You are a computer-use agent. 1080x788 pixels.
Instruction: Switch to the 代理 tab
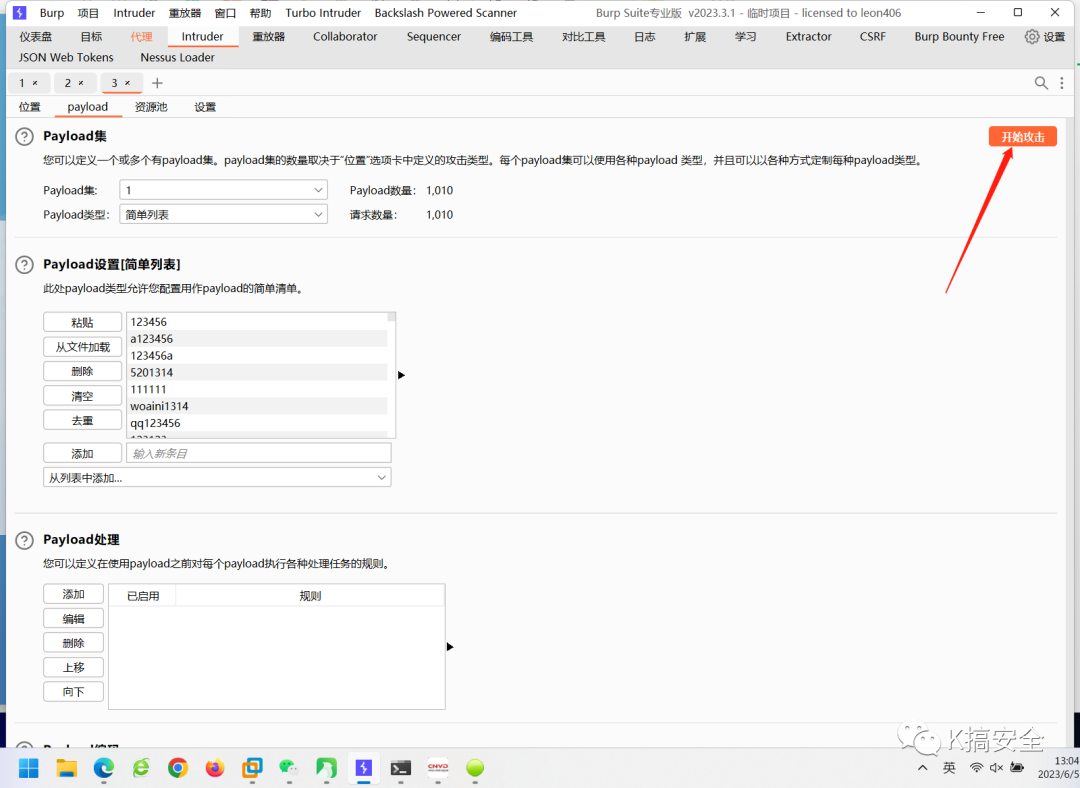click(141, 37)
